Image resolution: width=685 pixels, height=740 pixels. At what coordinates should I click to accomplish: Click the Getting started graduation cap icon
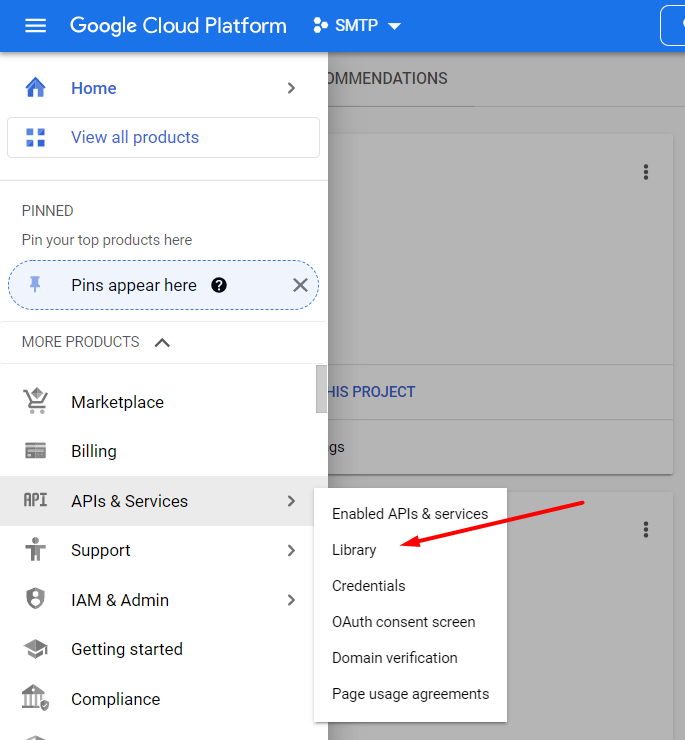(35, 648)
